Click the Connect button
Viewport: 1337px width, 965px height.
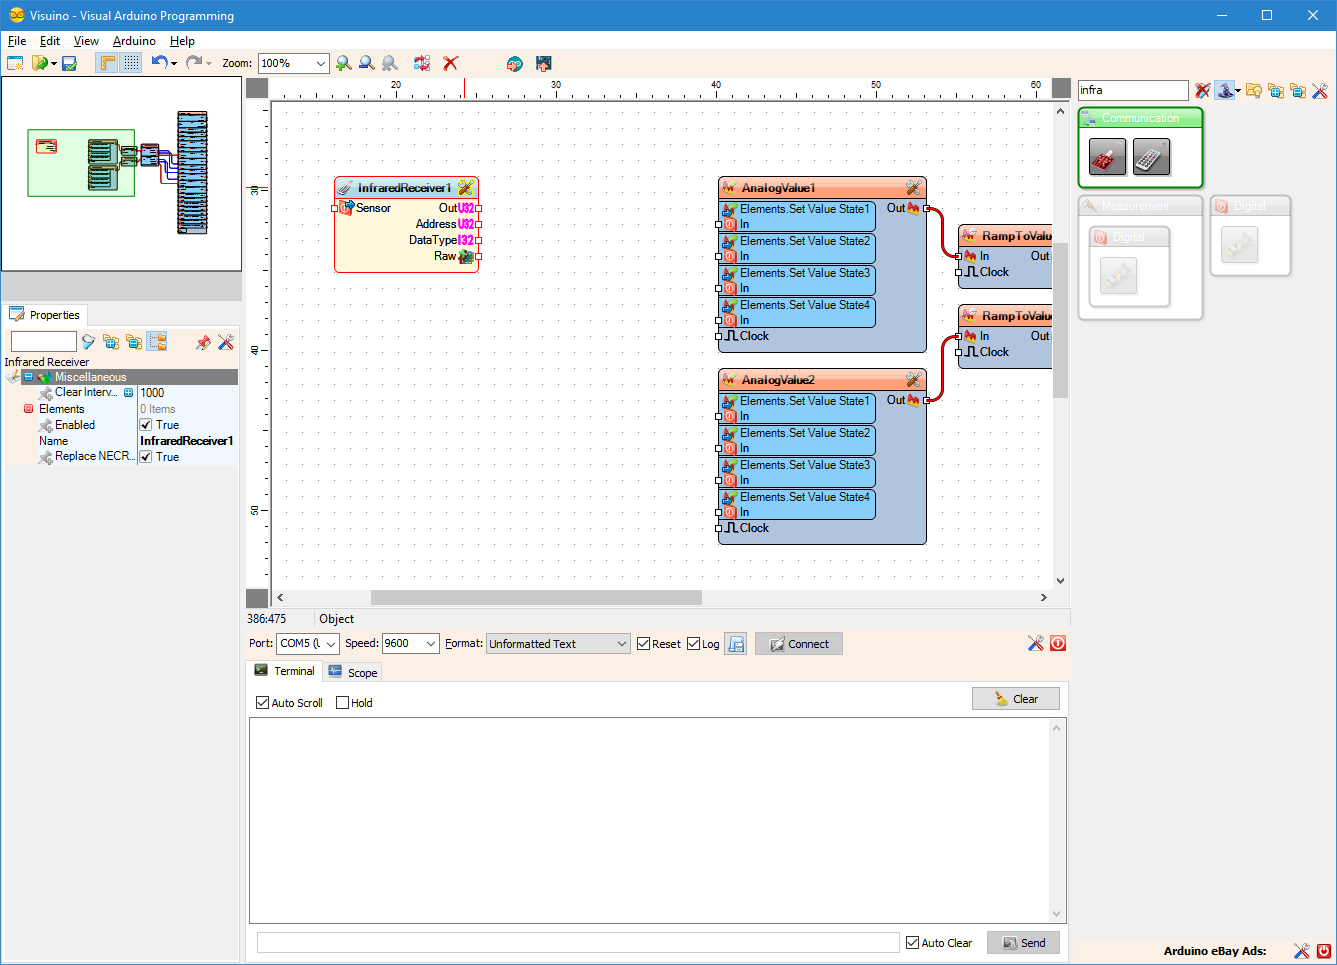click(798, 643)
